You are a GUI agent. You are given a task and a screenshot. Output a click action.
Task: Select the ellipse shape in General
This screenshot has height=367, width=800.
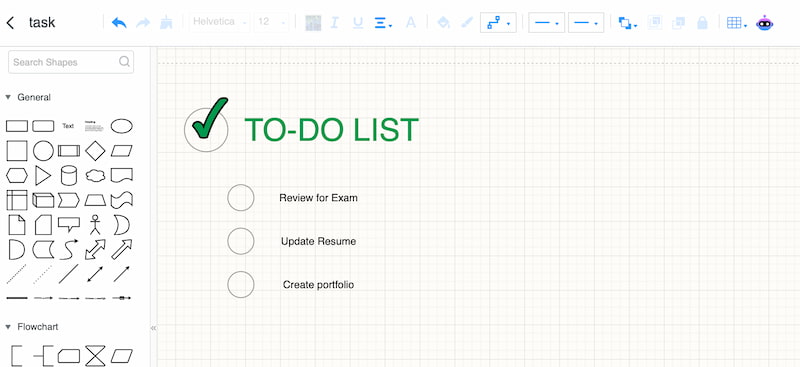[121, 126]
